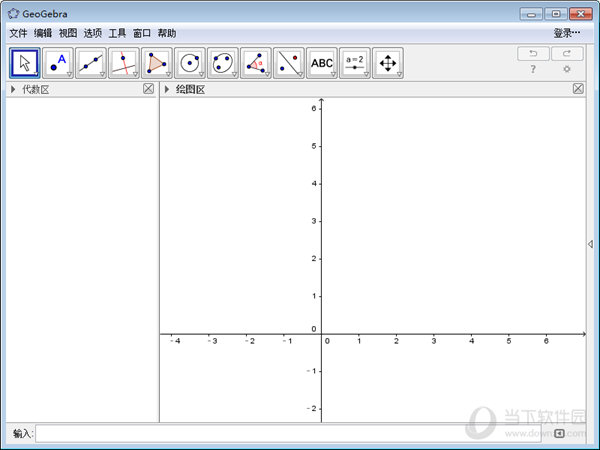
Task: Select the Polygon tool
Action: [x=157, y=63]
